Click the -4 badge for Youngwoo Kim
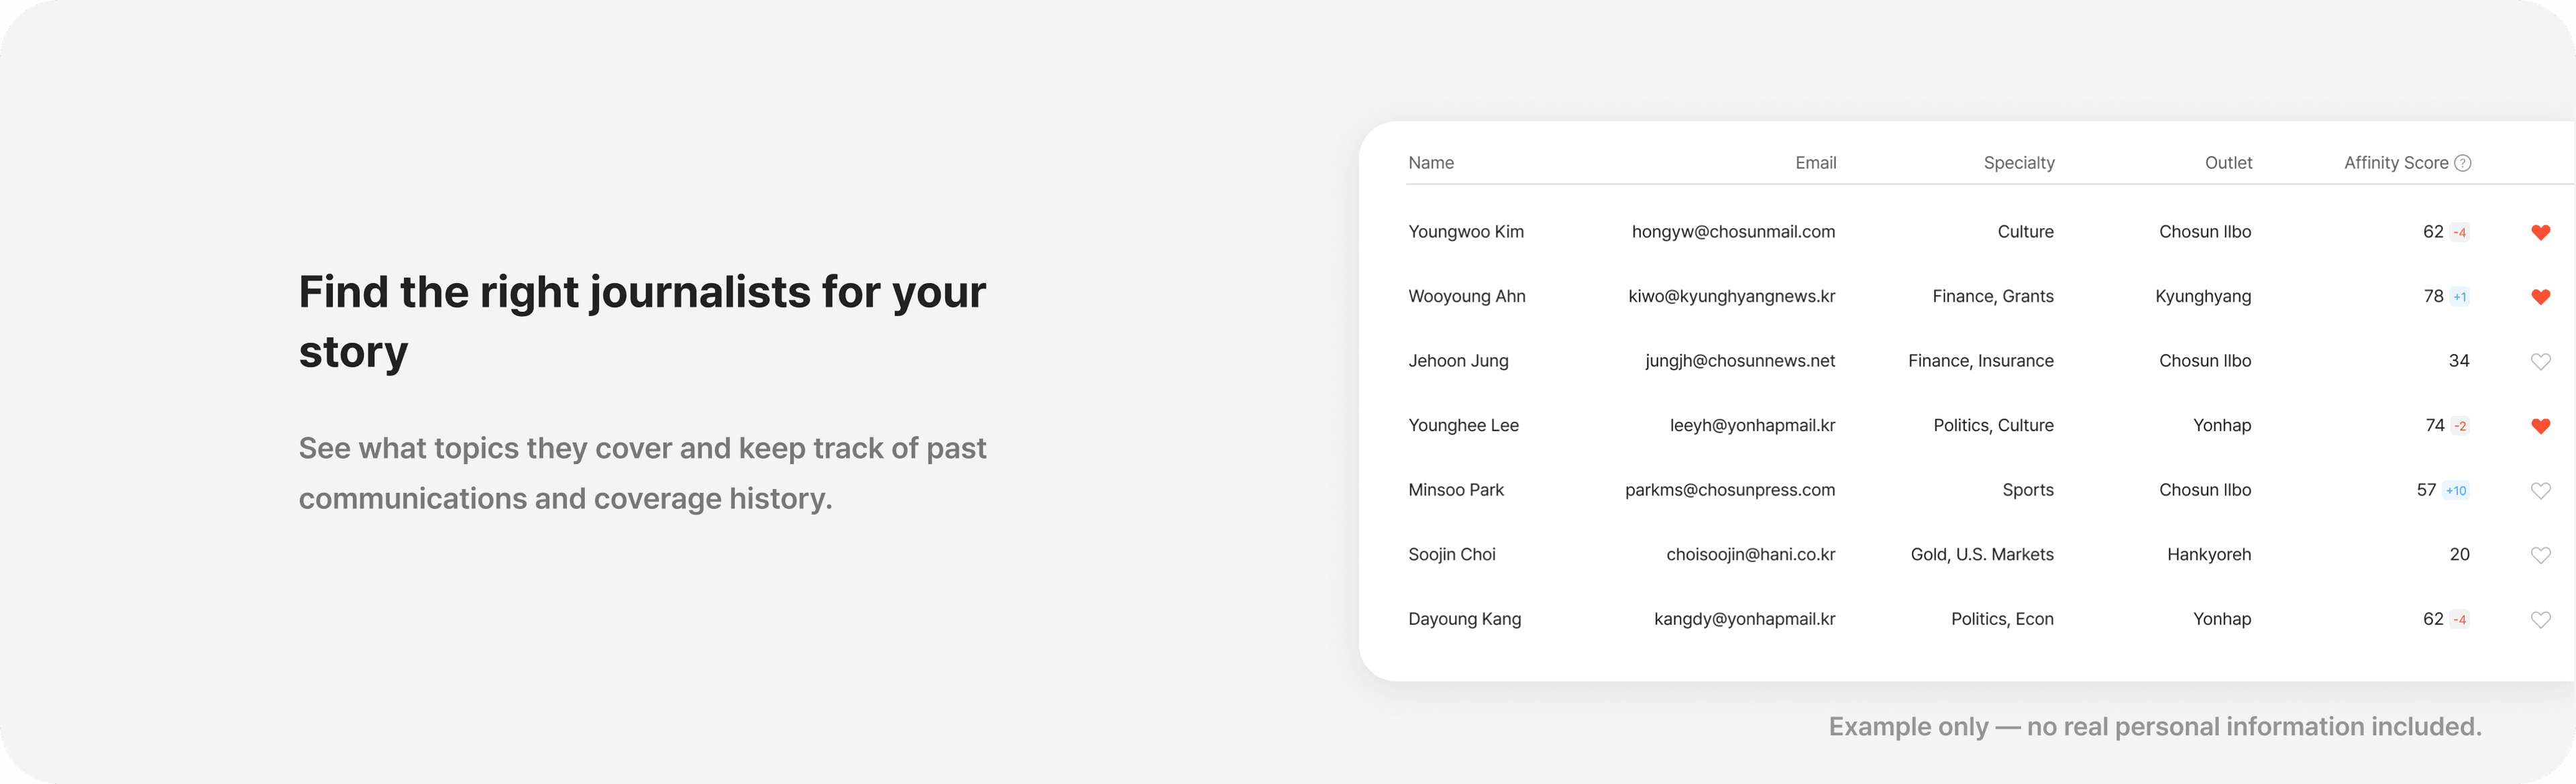 (2460, 233)
